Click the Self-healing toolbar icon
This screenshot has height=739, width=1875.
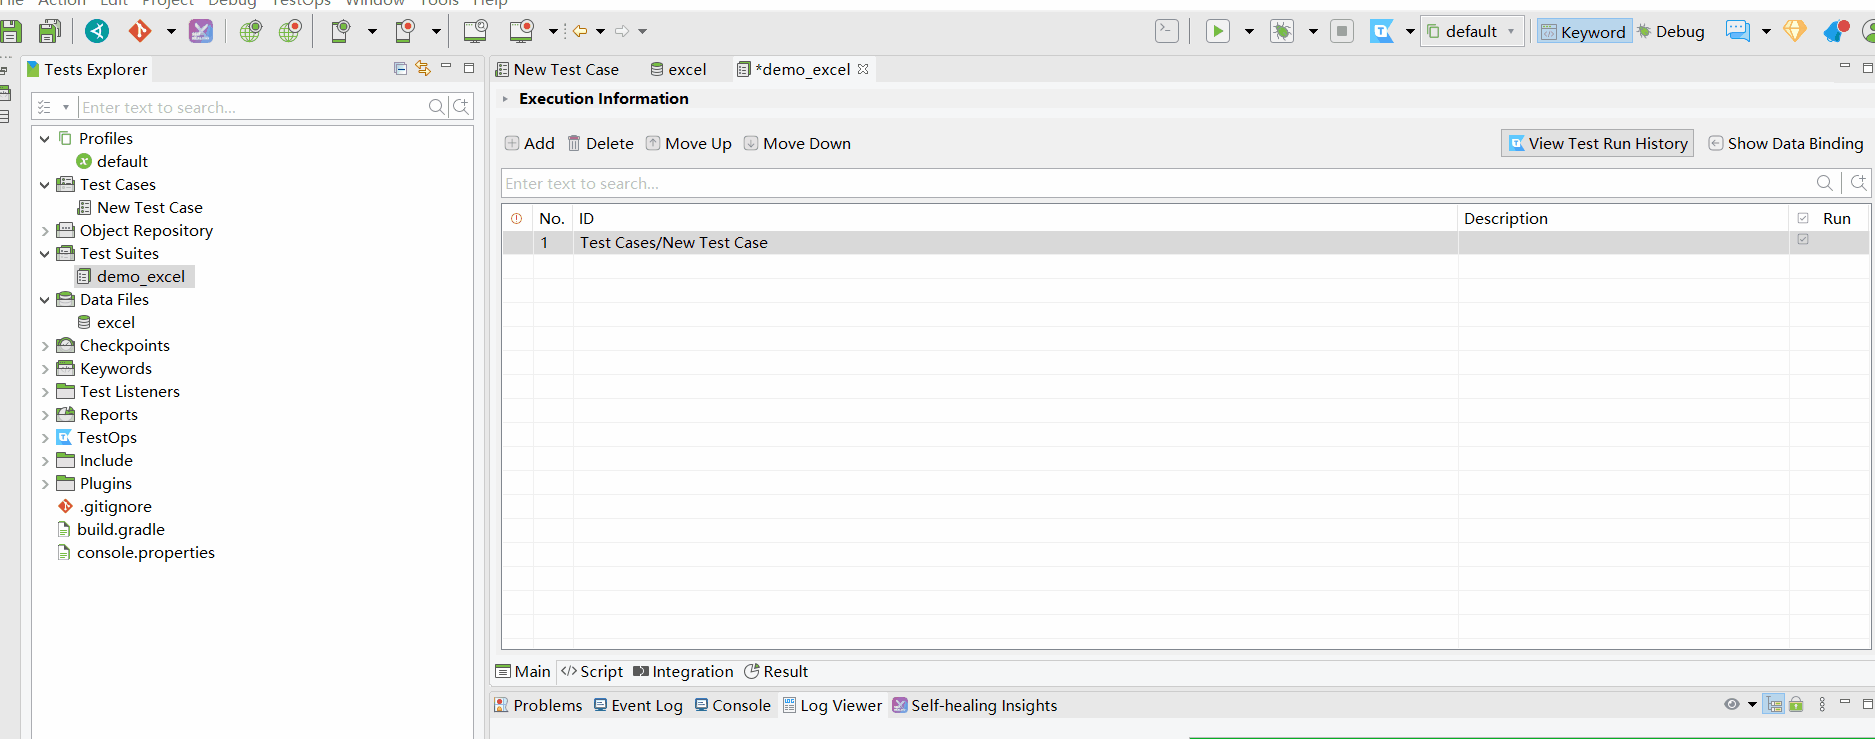tap(201, 32)
